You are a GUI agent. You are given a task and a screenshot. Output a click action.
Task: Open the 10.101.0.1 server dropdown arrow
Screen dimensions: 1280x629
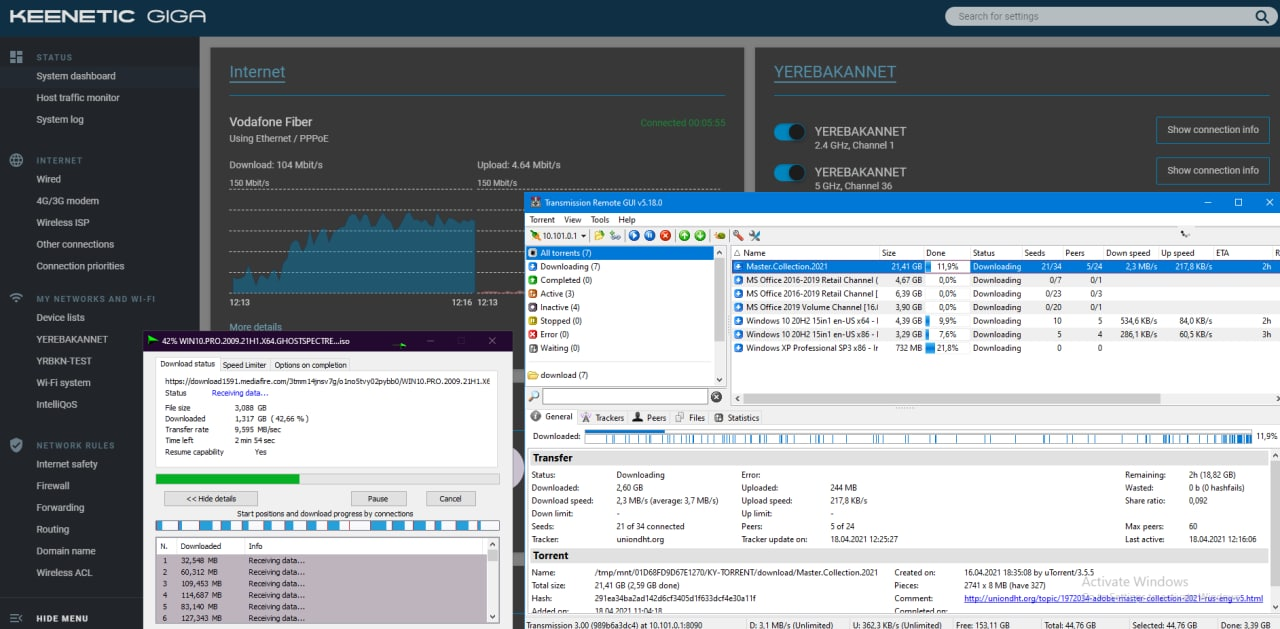(583, 236)
